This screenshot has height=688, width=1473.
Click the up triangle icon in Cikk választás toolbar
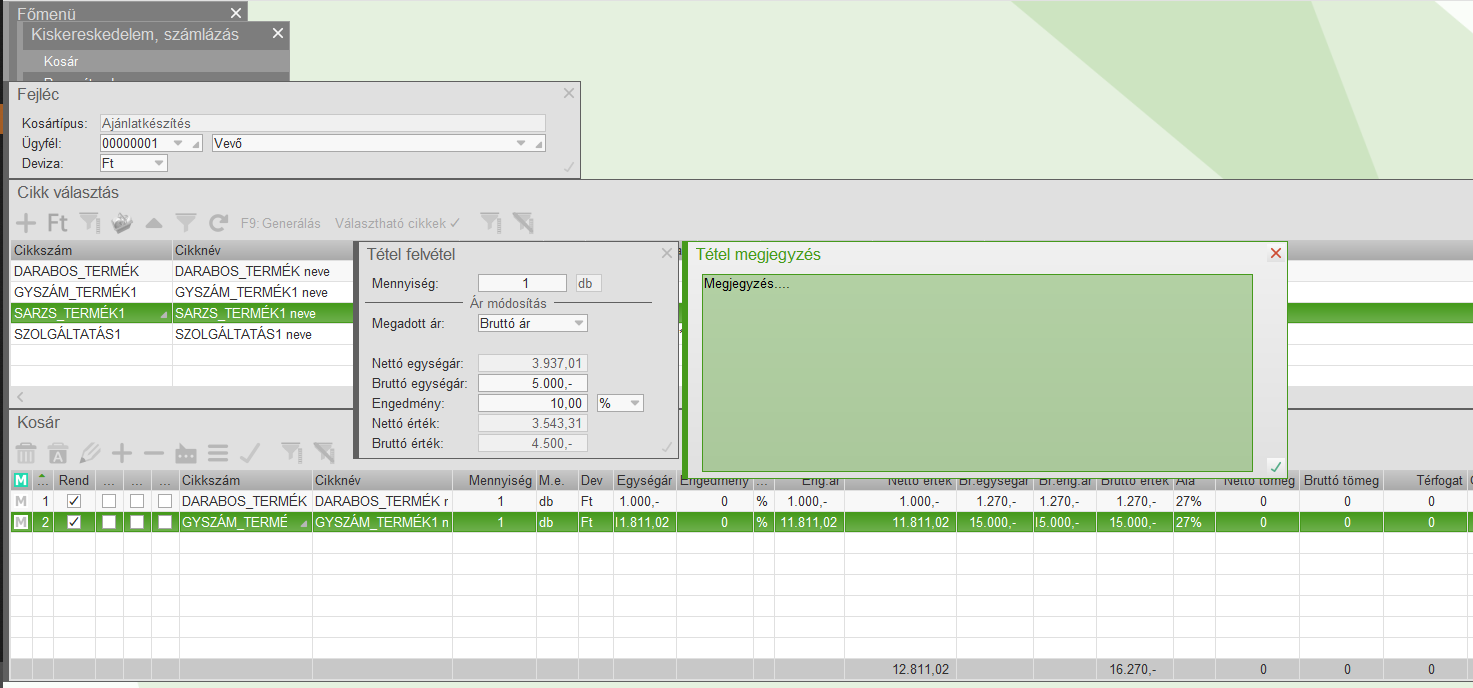point(154,223)
